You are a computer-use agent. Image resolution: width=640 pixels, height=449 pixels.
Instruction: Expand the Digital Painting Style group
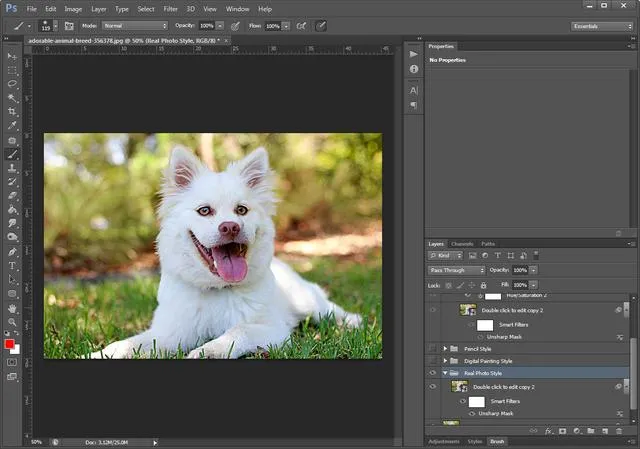(x=445, y=361)
